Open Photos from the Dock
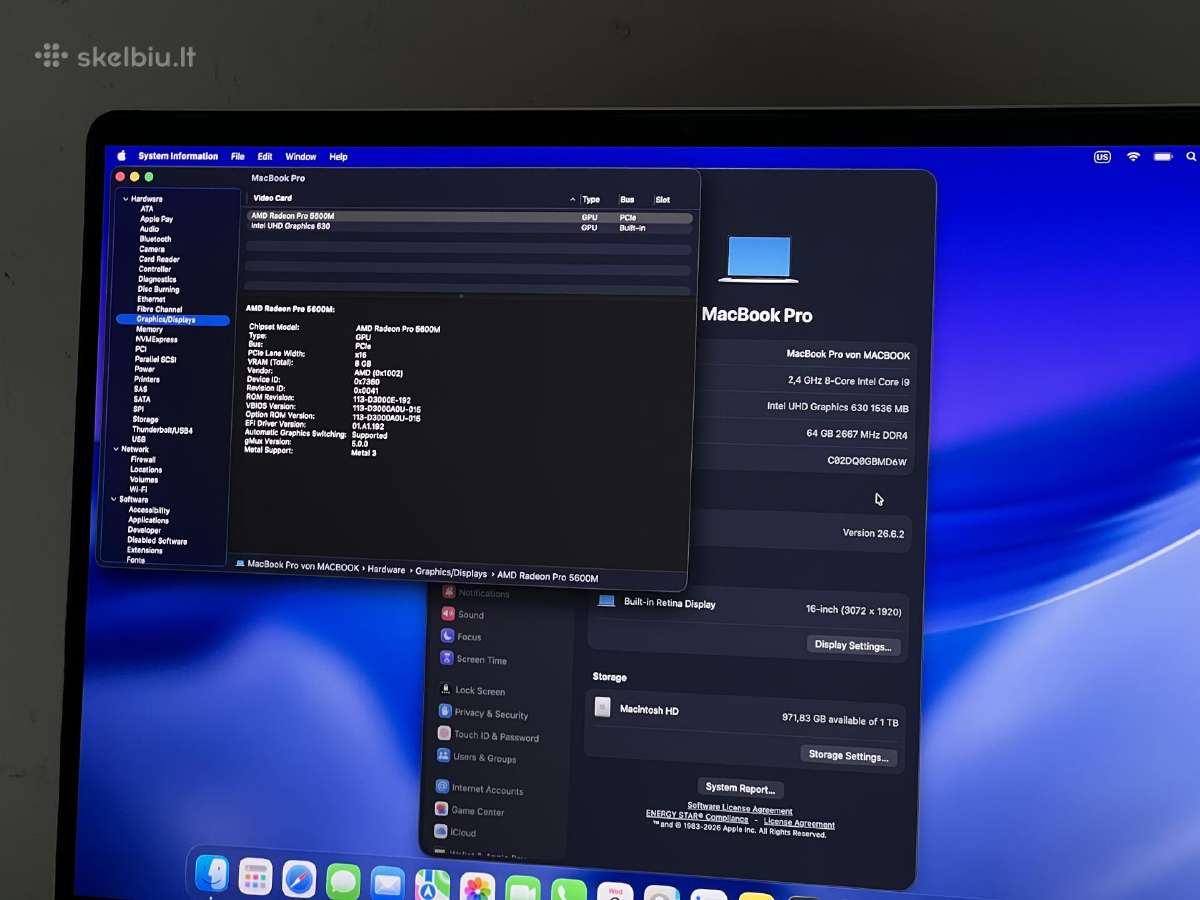The width and height of the screenshot is (1200, 900). click(x=477, y=888)
